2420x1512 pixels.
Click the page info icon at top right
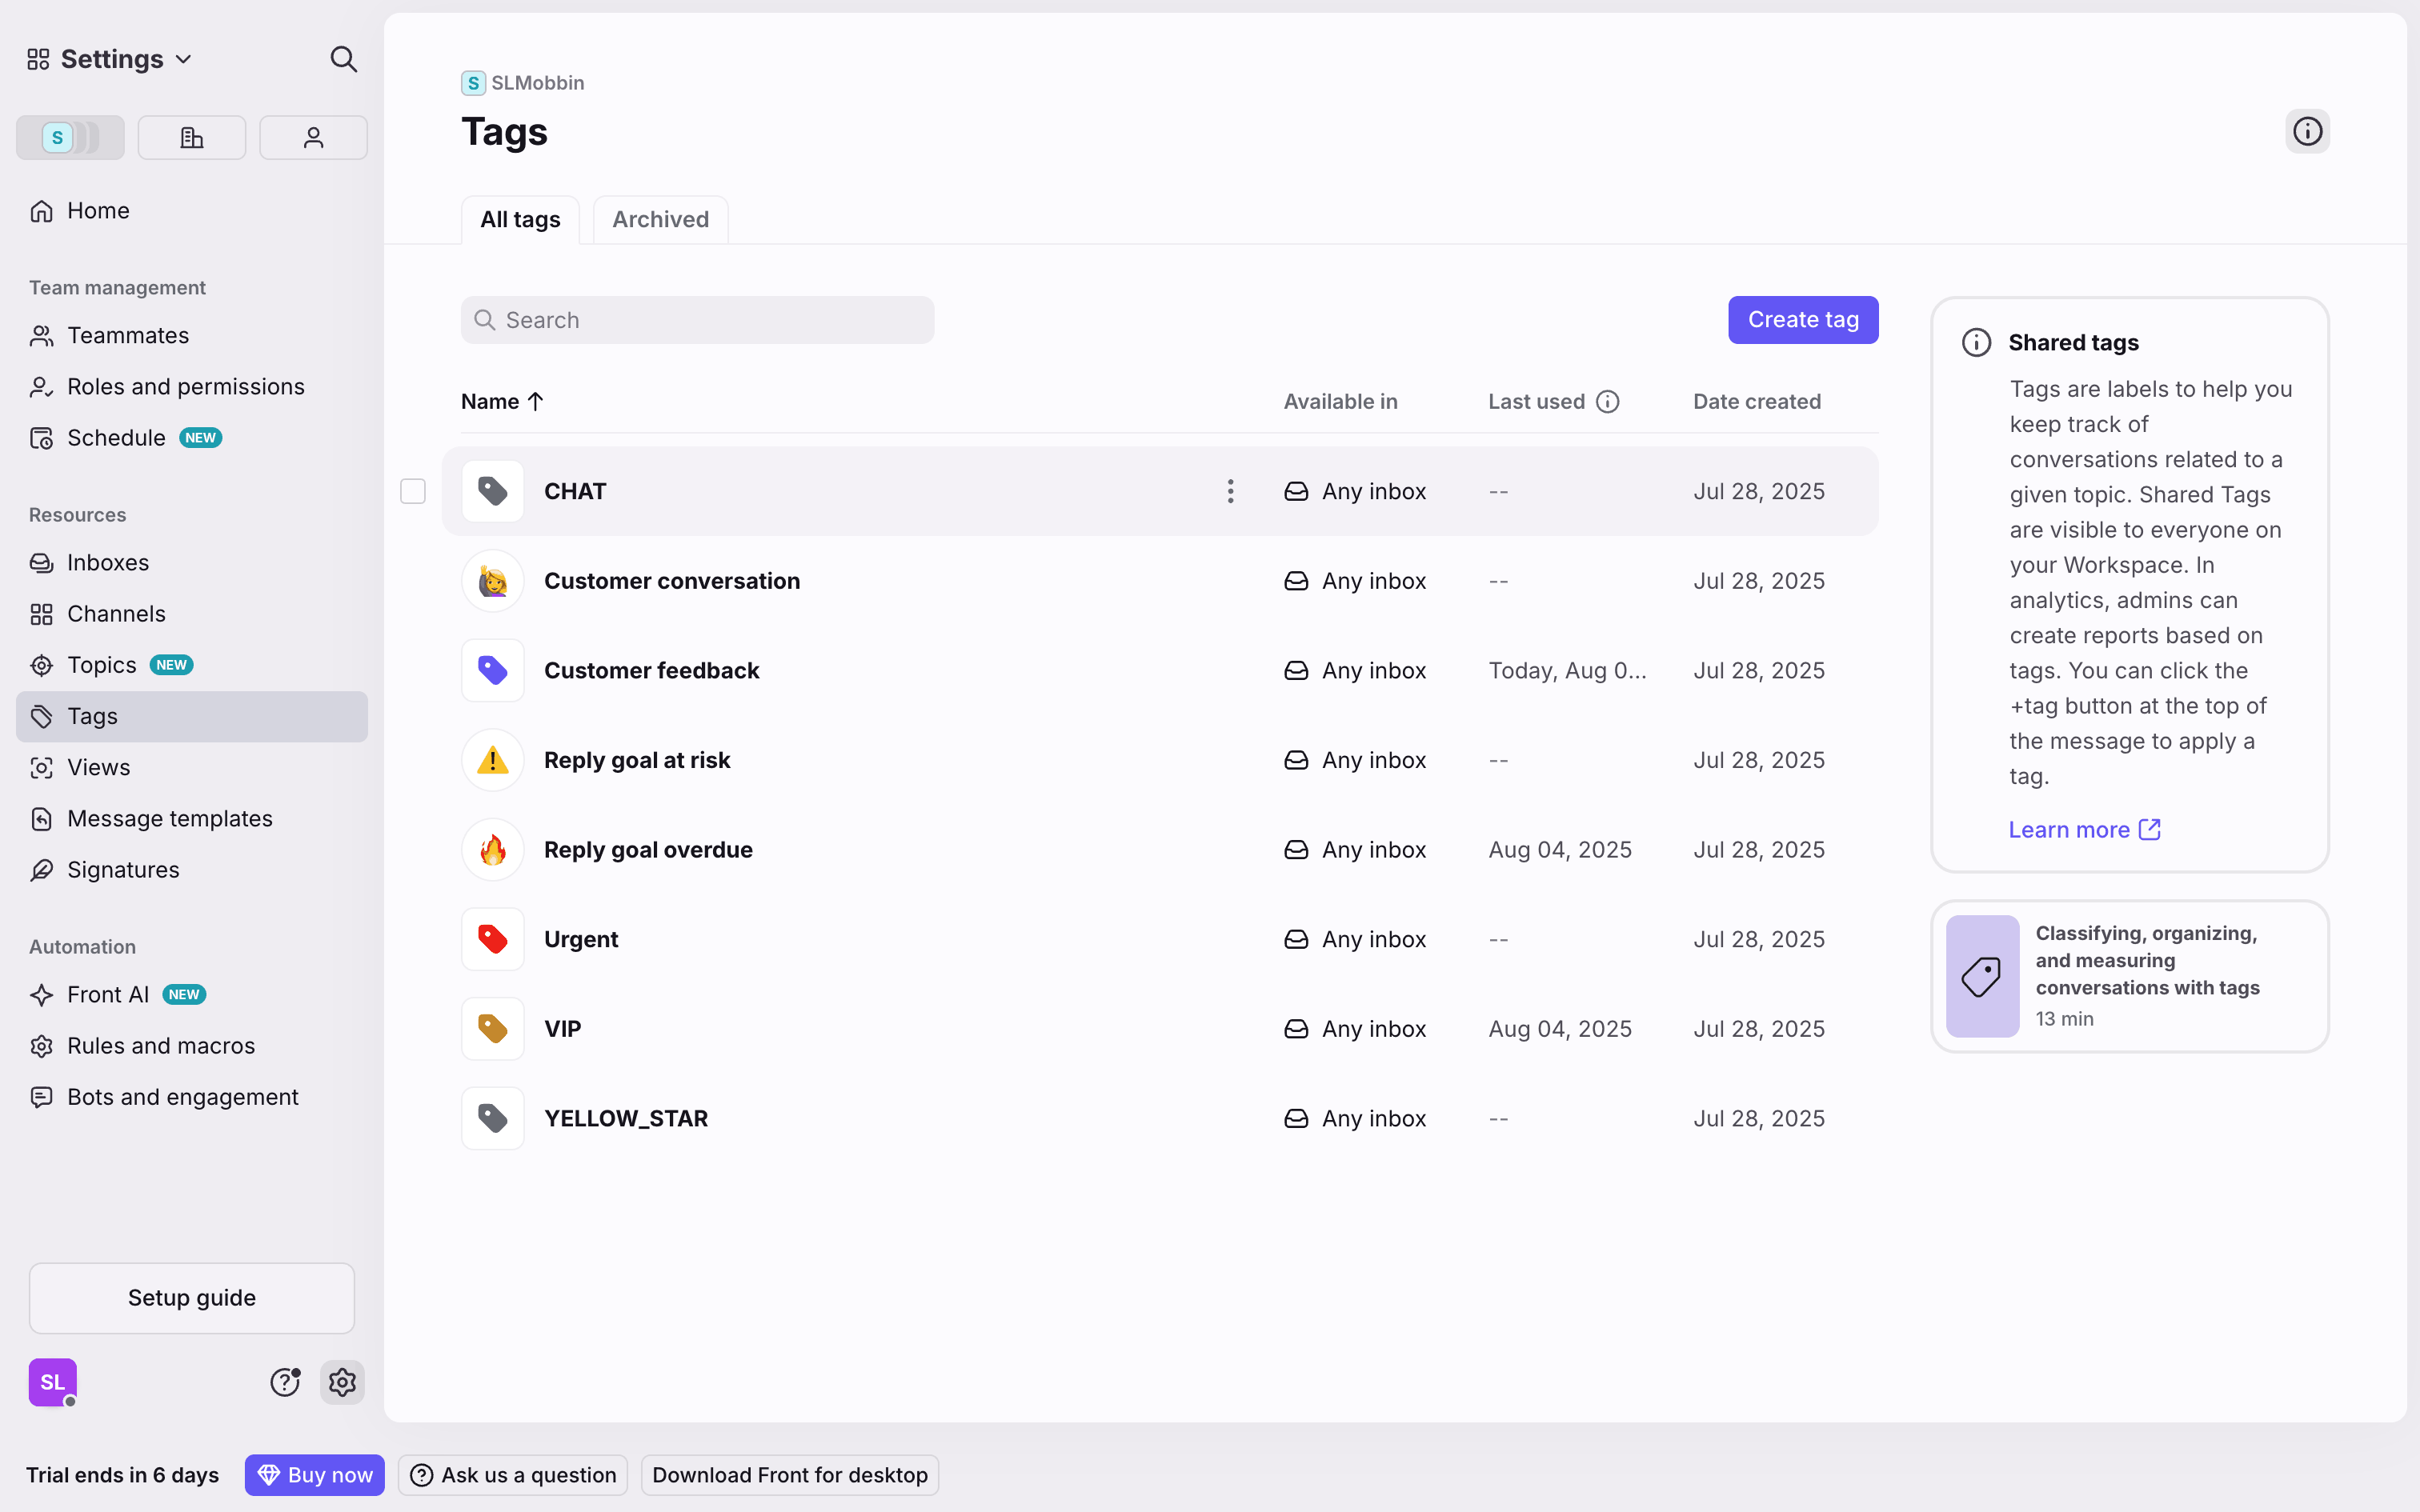[x=2307, y=131]
